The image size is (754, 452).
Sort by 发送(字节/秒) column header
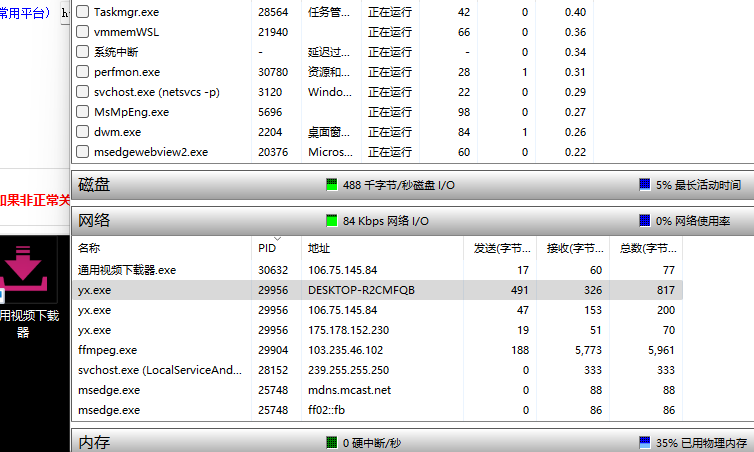coord(502,248)
